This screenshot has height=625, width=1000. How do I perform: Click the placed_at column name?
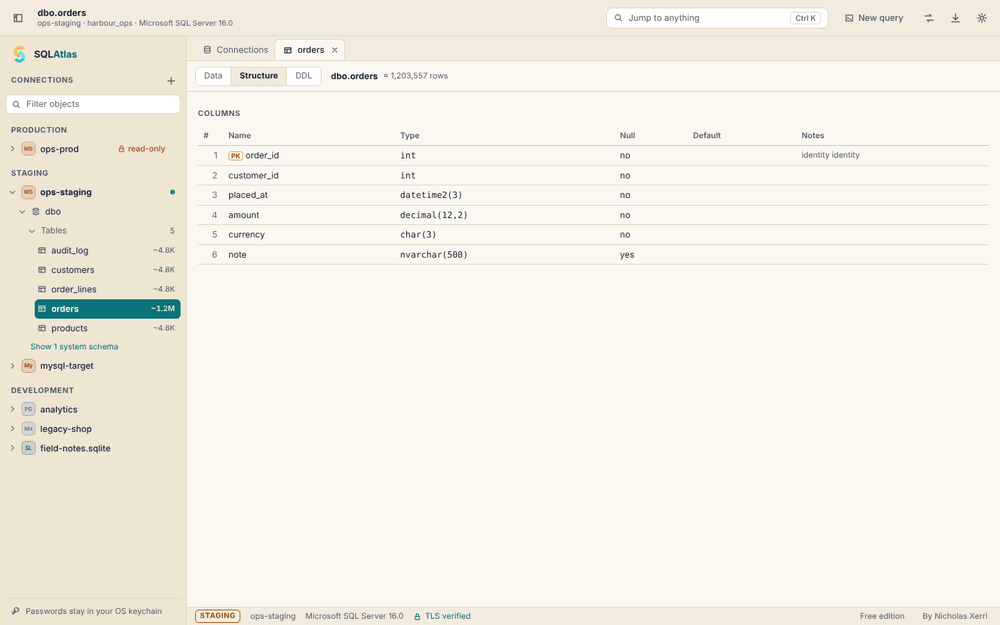[x=248, y=195]
